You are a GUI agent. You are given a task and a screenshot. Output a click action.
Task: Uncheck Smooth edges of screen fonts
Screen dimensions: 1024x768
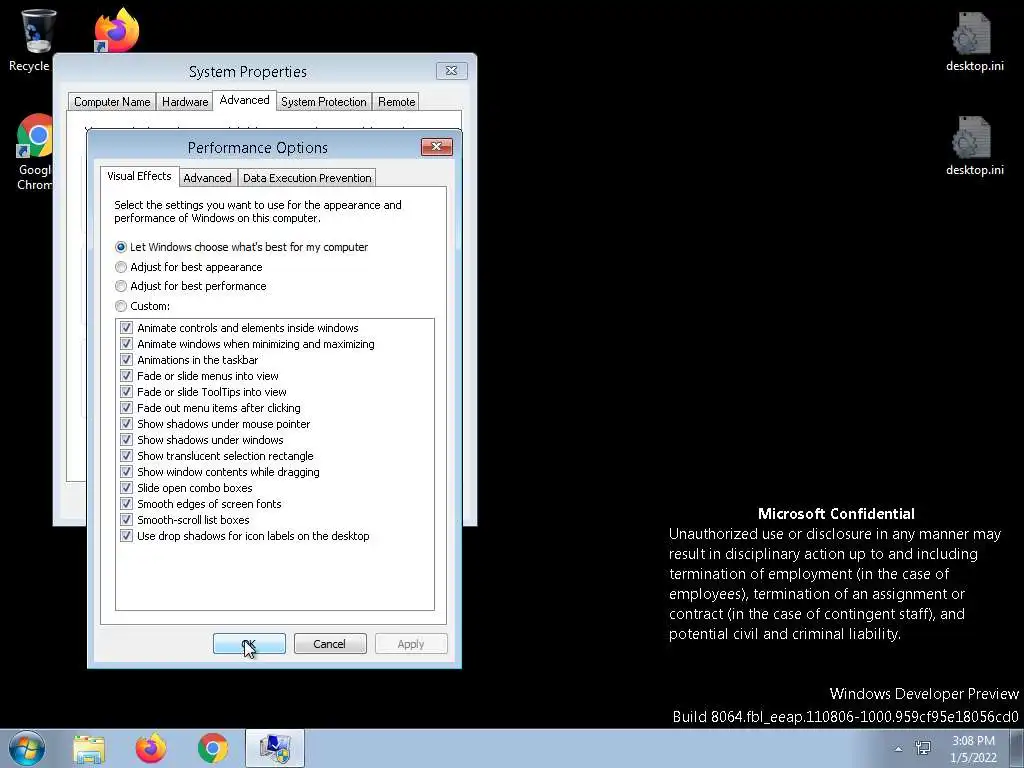click(x=126, y=504)
